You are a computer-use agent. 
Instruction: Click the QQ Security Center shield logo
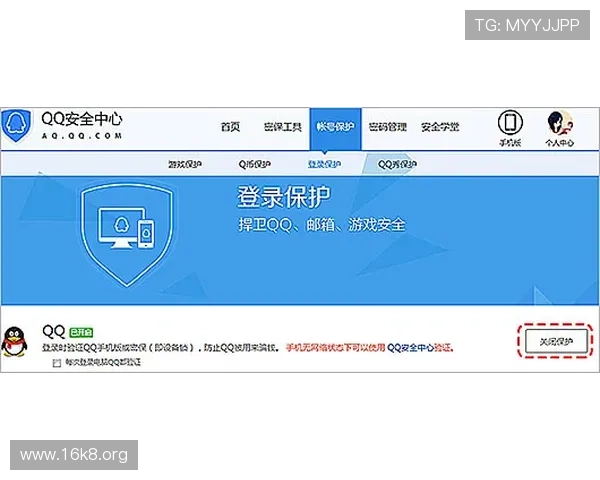click(16, 126)
